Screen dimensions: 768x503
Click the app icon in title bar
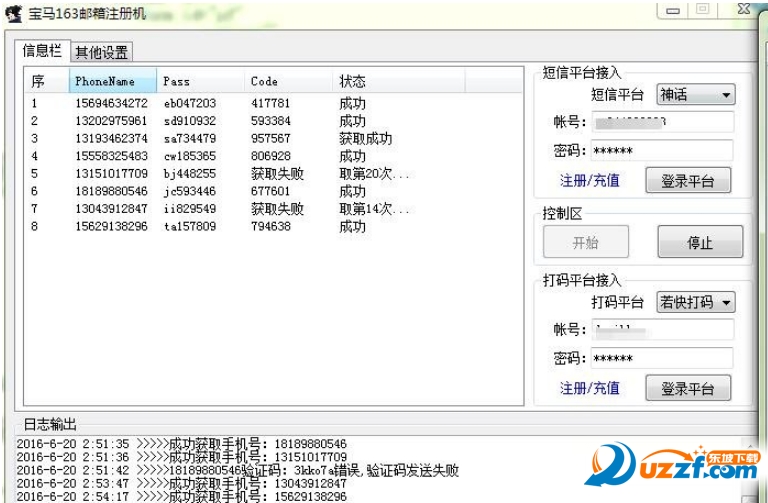click(14, 14)
